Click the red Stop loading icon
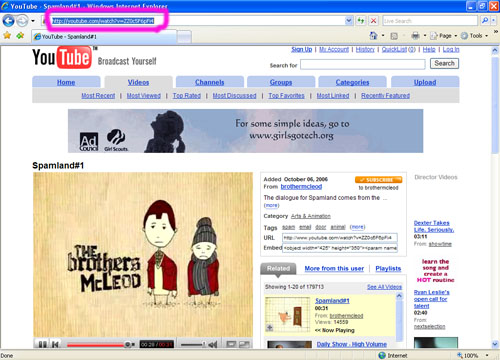Image resolution: width=500 pixels, height=360 pixels. [374, 21]
